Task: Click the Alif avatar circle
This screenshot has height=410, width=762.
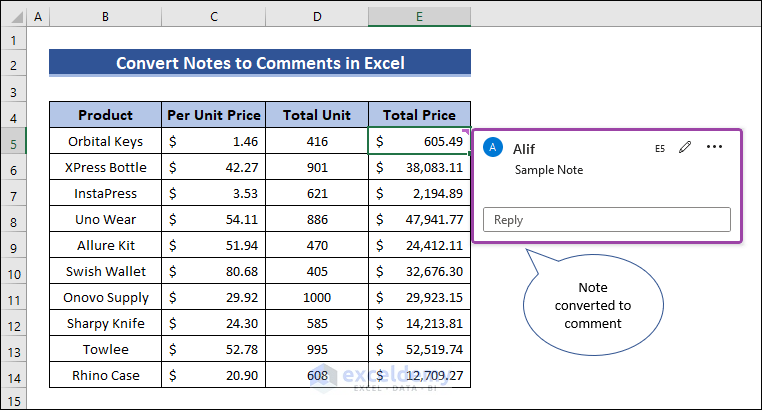Action: click(493, 148)
